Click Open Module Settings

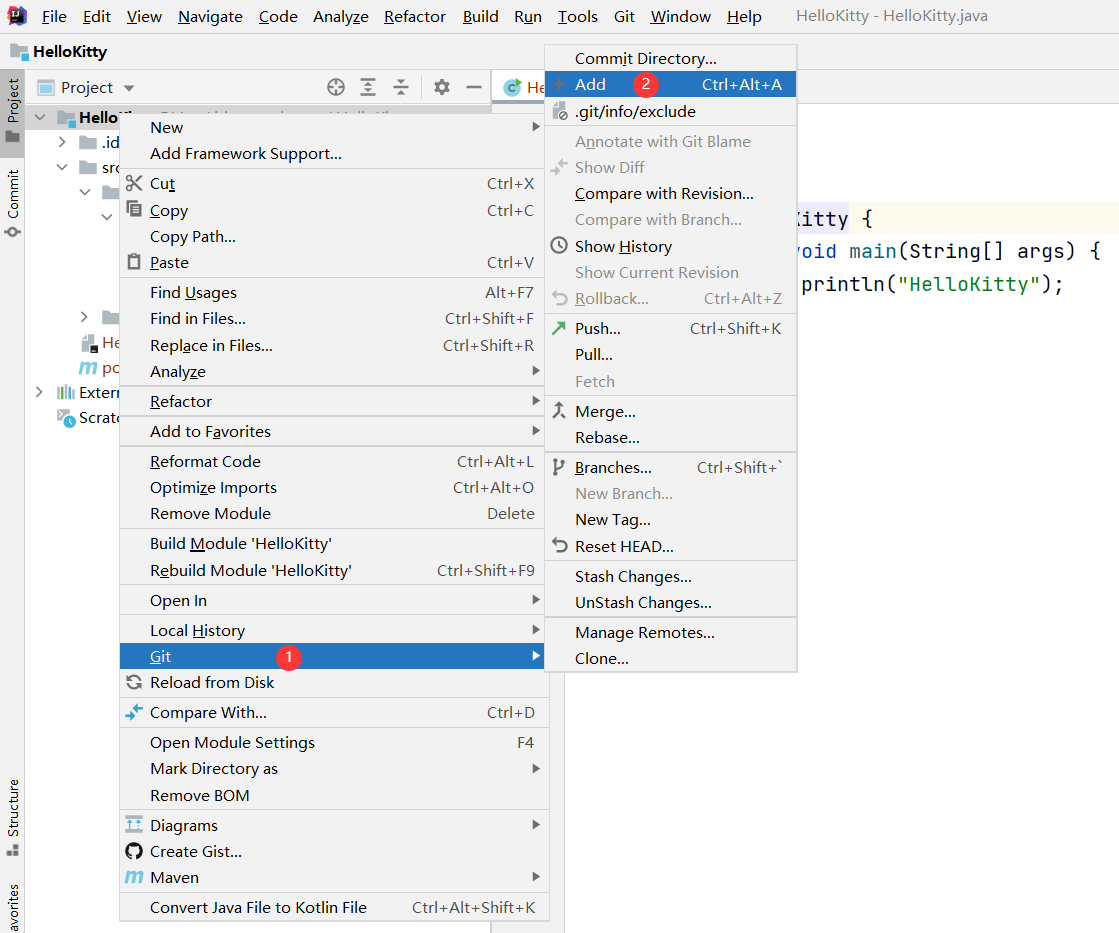click(x=334, y=742)
